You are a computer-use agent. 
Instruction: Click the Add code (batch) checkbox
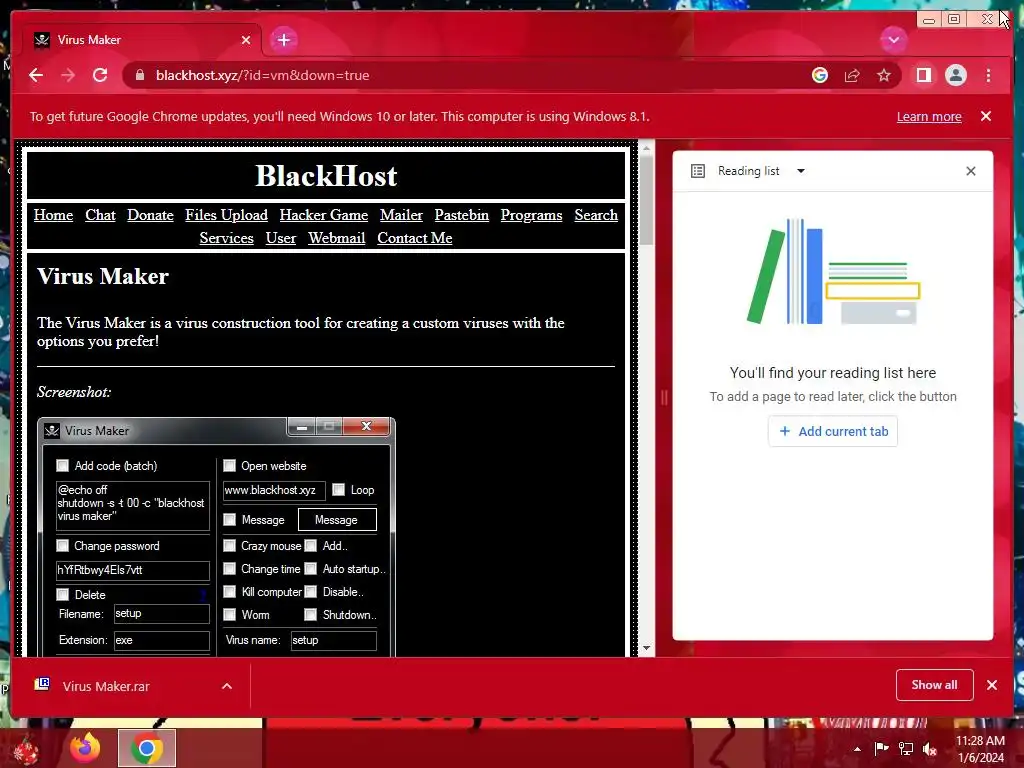pos(62,466)
